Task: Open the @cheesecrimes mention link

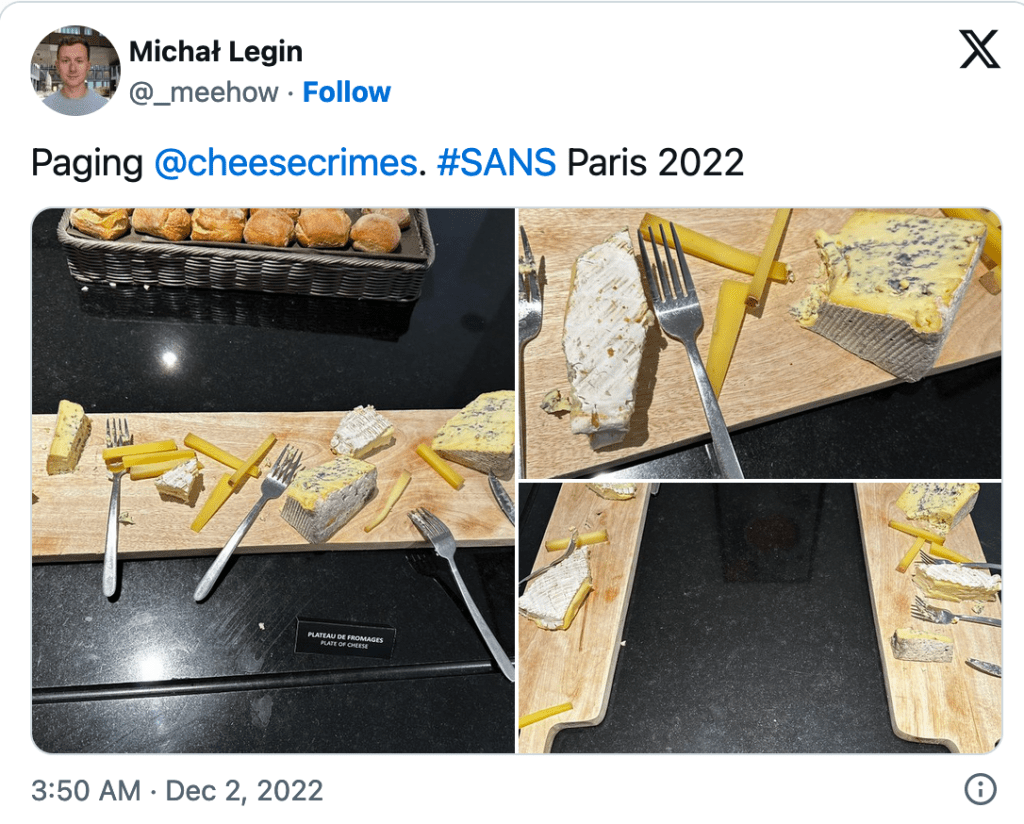Action: pos(286,162)
